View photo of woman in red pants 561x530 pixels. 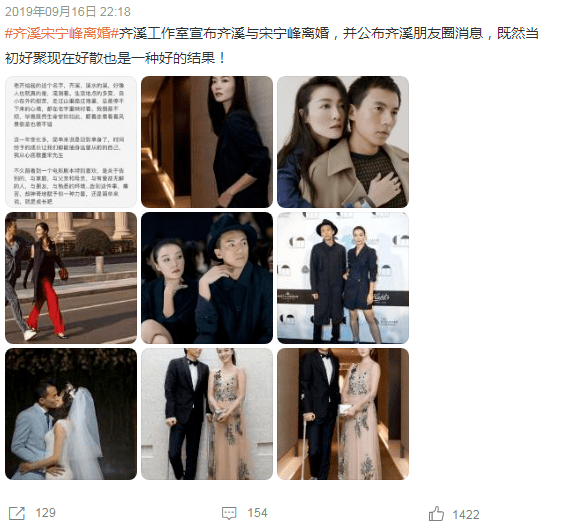[x=71, y=278]
